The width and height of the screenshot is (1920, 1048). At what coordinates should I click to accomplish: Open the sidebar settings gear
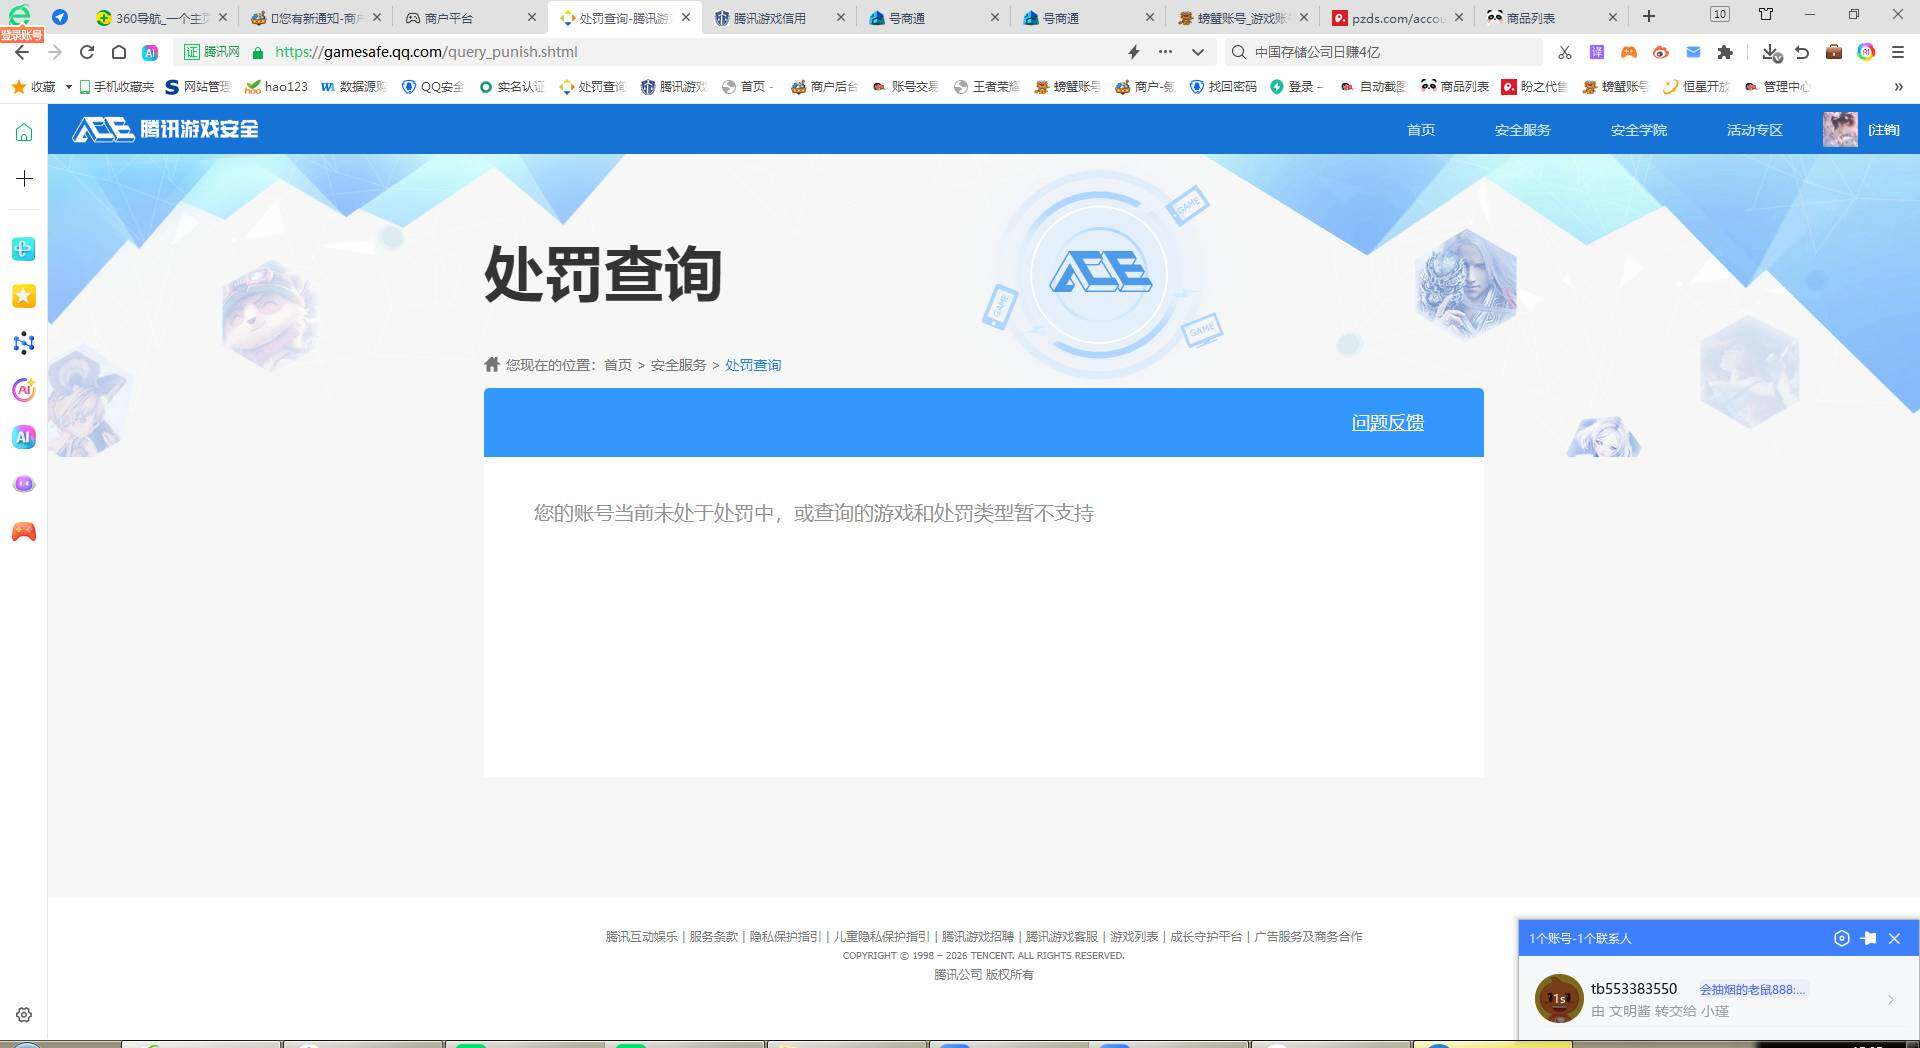click(24, 1015)
